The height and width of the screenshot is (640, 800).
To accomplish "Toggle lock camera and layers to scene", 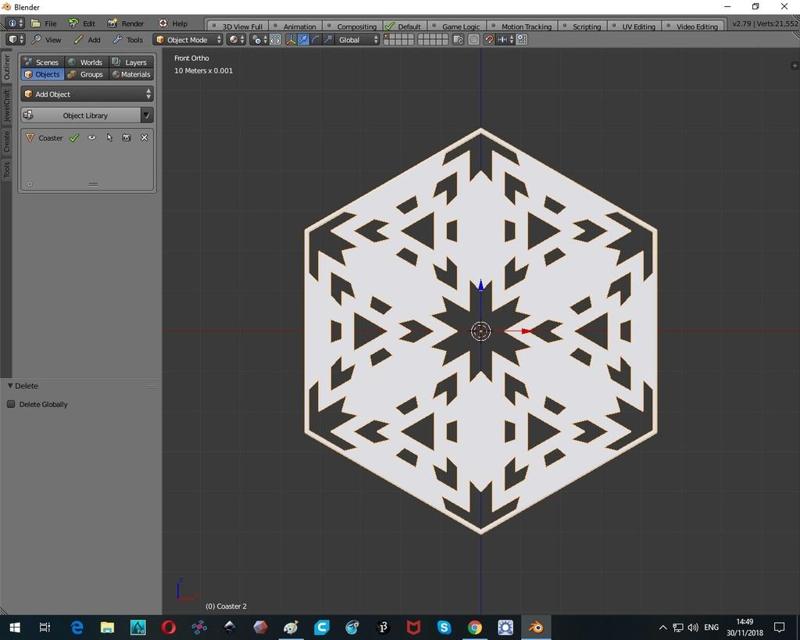I will pos(458,39).
